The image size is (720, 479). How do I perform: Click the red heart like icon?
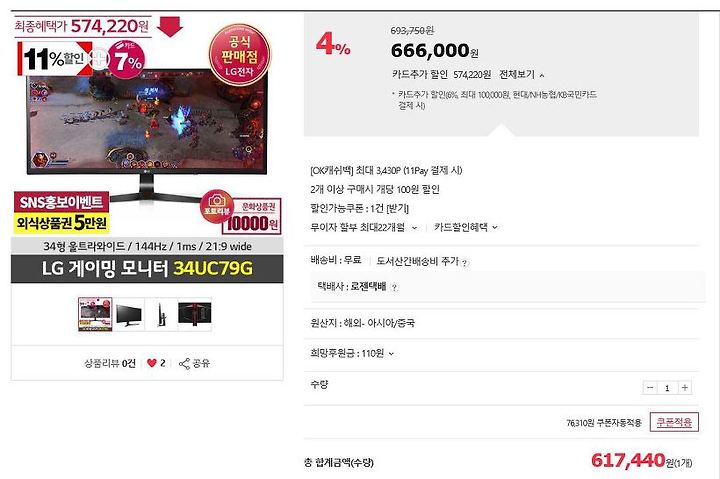click(x=152, y=363)
